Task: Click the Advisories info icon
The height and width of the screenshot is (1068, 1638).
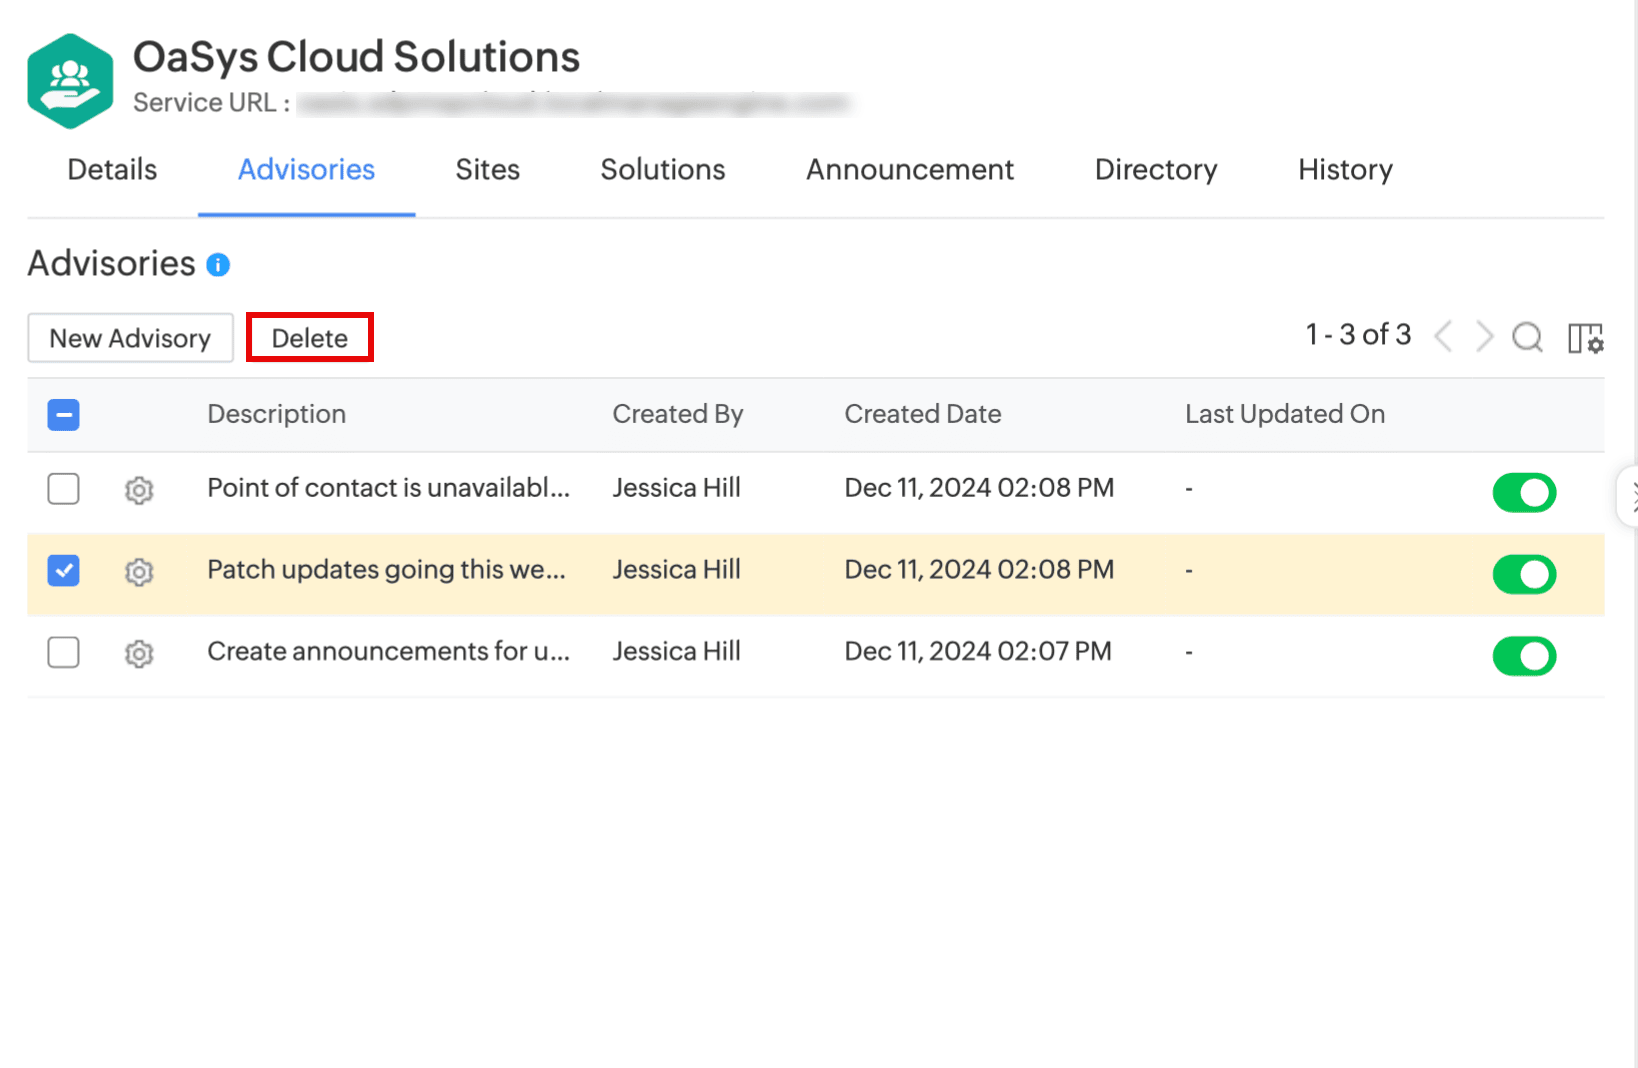Action: pos(218,265)
